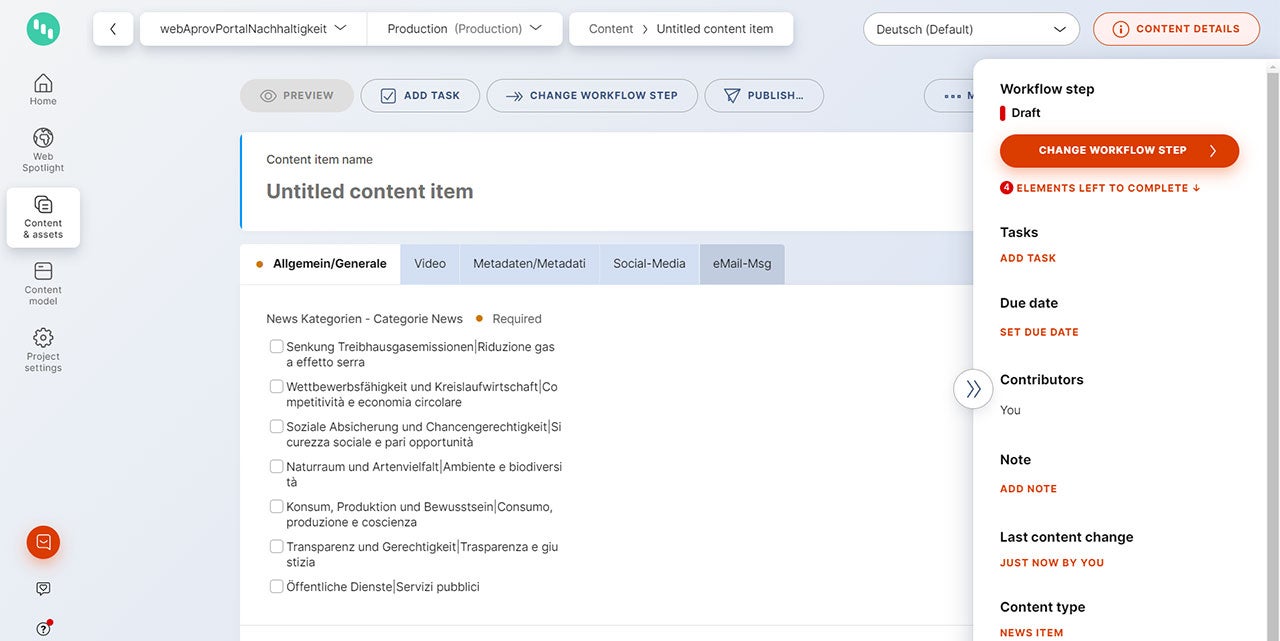Expand the webAprovPortalNachhaltigkeit project dropdown
This screenshot has height=641, width=1280.
pyautogui.click(x=253, y=29)
